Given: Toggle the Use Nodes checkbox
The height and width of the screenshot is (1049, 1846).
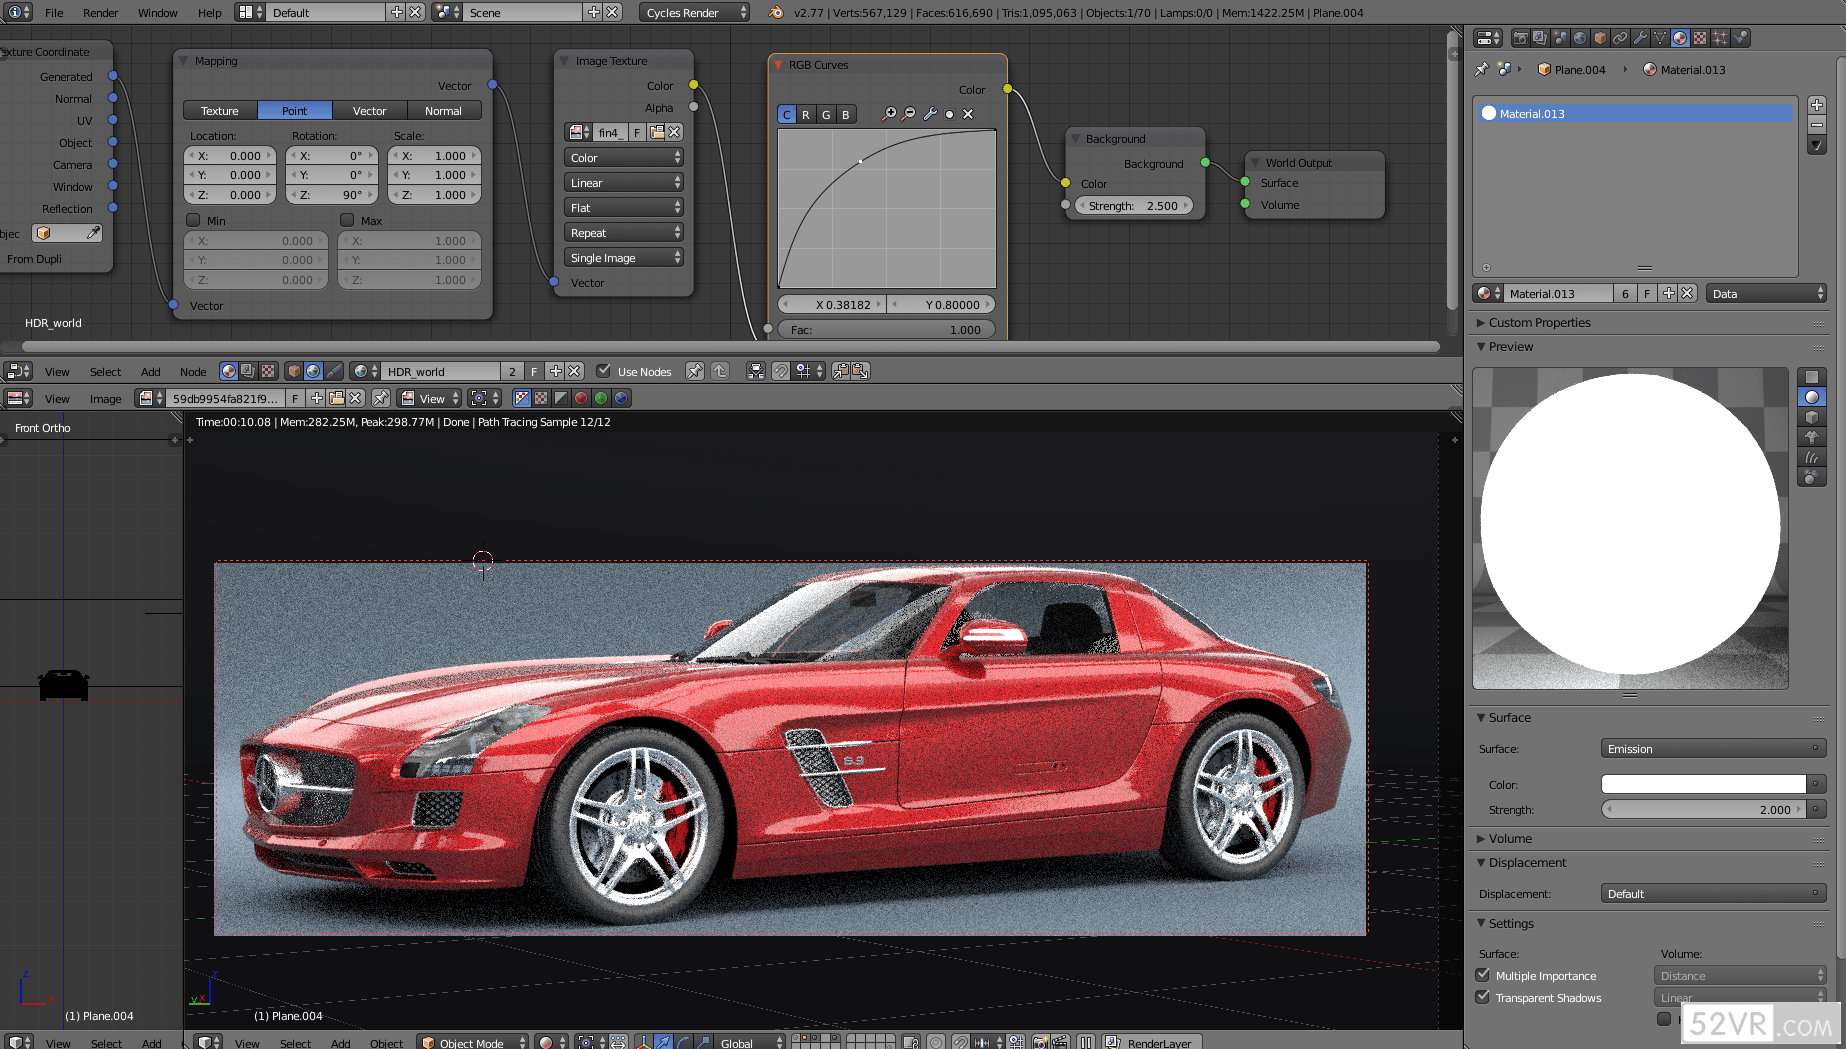Looking at the screenshot, I should click(x=603, y=371).
